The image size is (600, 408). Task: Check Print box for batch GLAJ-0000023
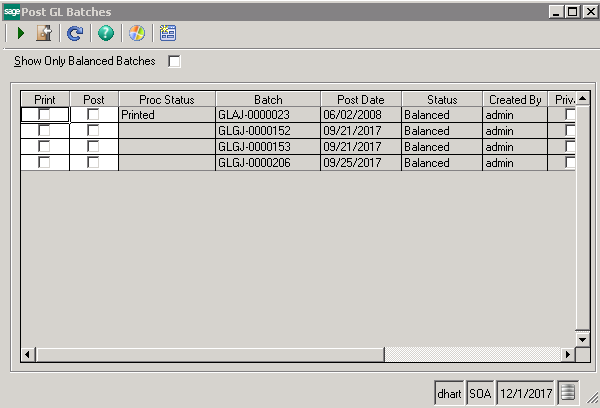45,115
